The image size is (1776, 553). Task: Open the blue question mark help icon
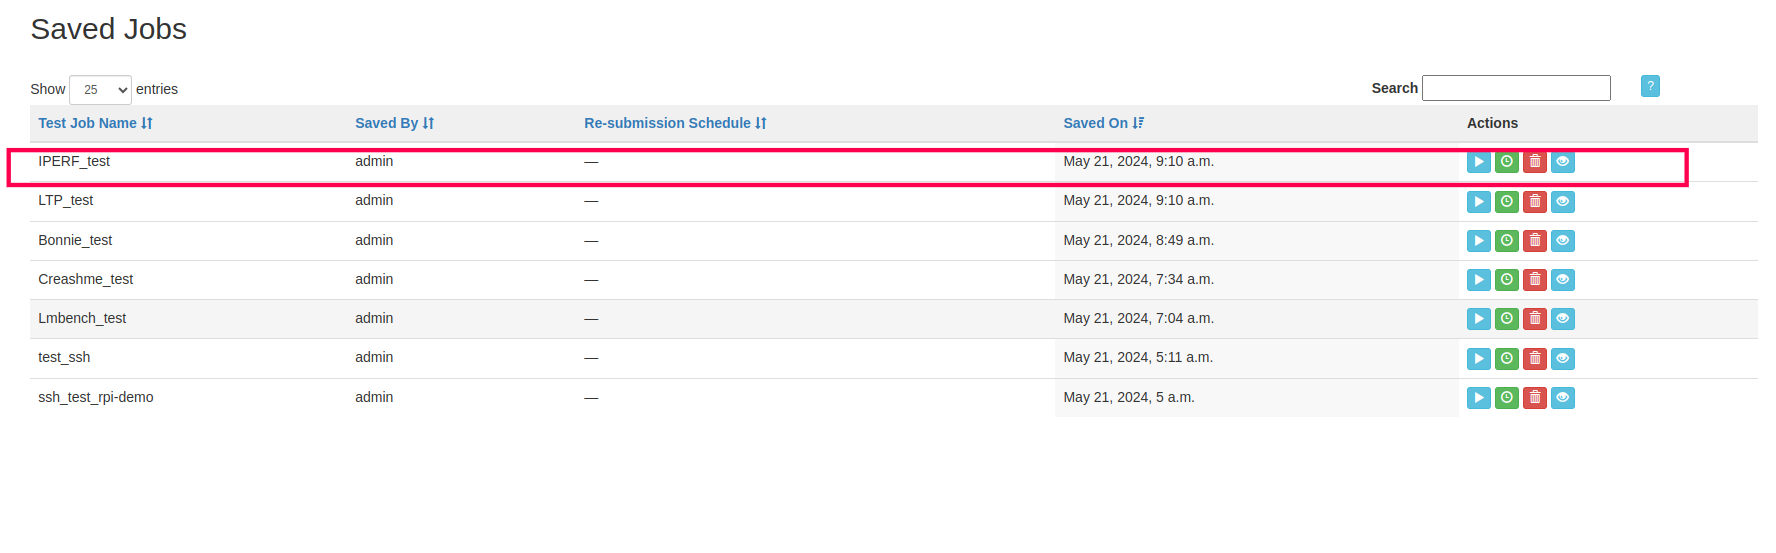pyautogui.click(x=1650, y=87)
